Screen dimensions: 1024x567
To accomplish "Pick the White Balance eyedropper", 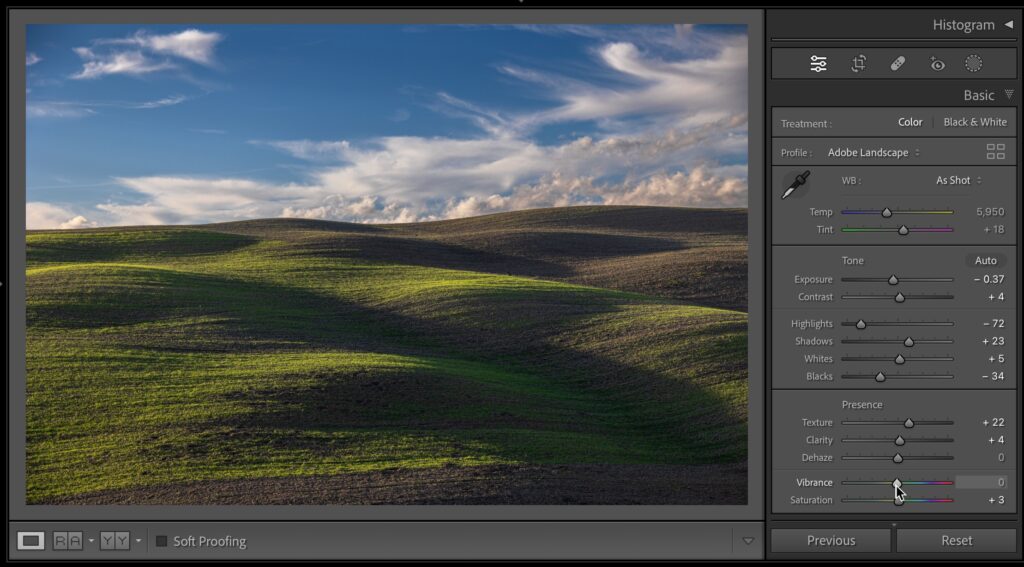I will 796,185.
